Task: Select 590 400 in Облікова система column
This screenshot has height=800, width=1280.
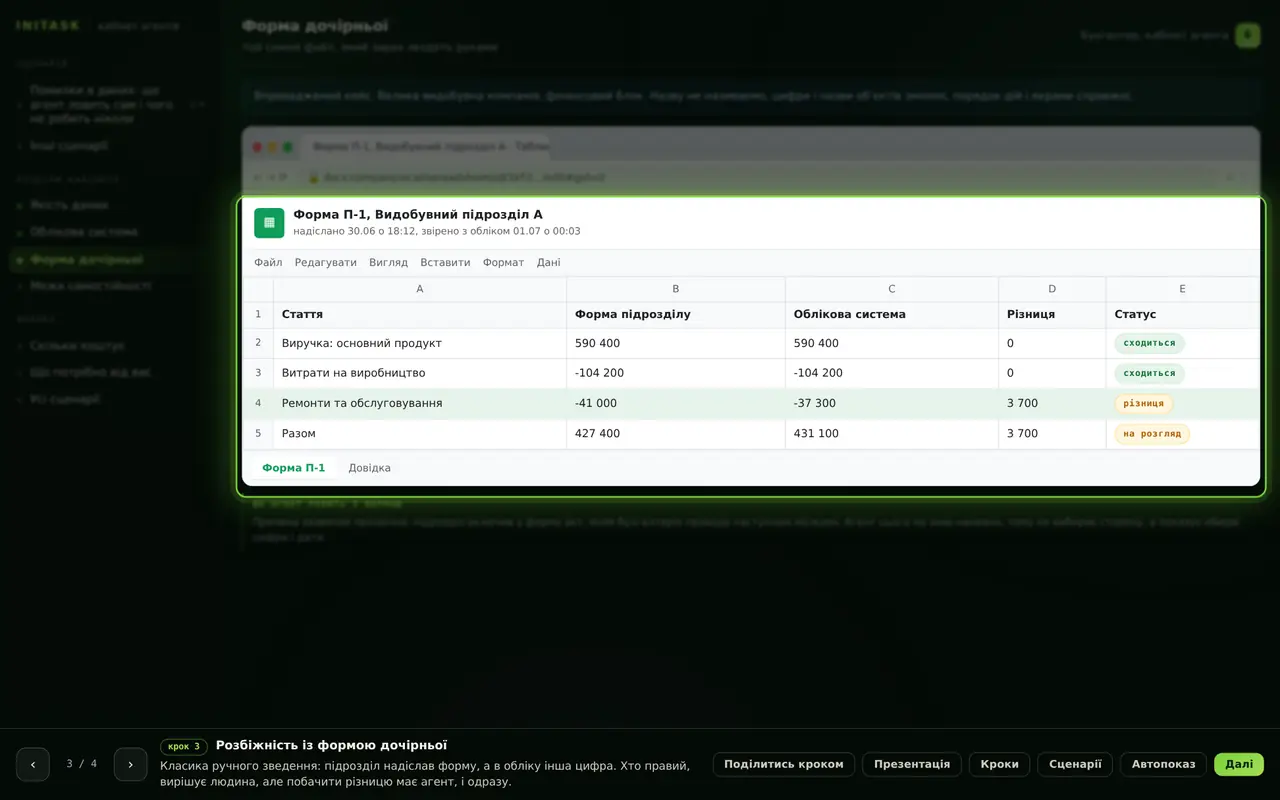Action: 892,343
